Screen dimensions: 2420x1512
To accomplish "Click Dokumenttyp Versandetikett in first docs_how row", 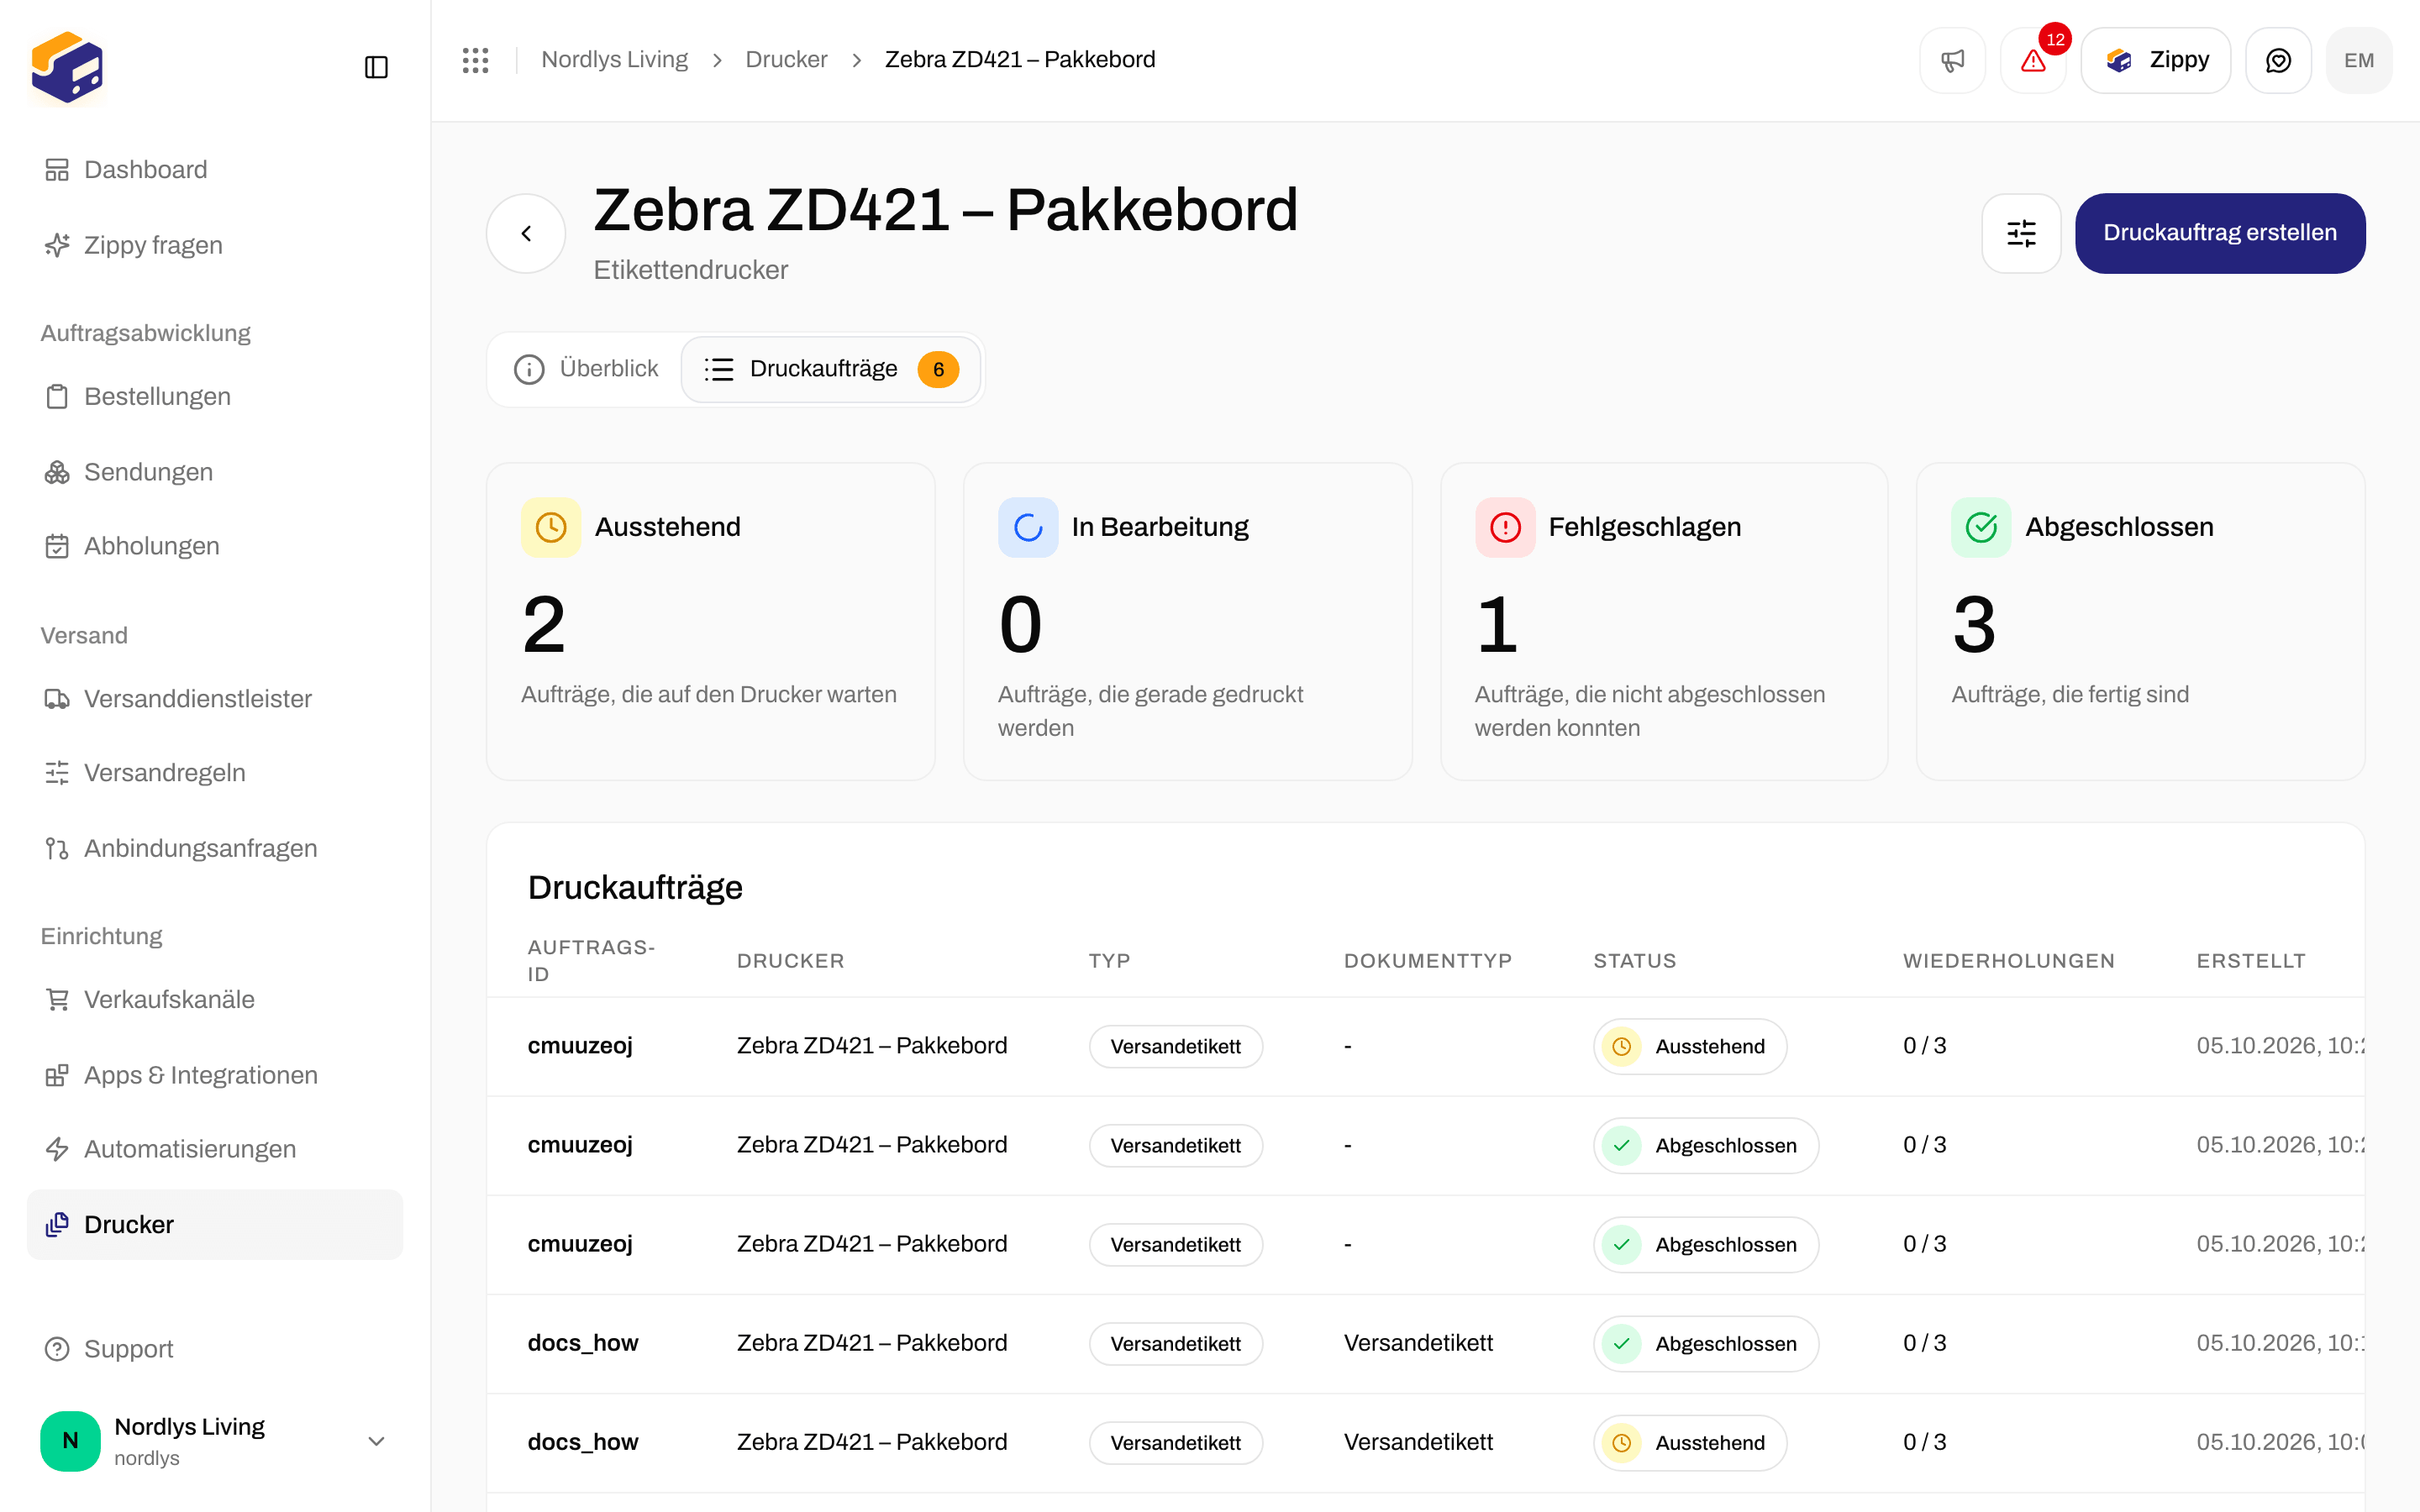I will click(1418, 1343).
